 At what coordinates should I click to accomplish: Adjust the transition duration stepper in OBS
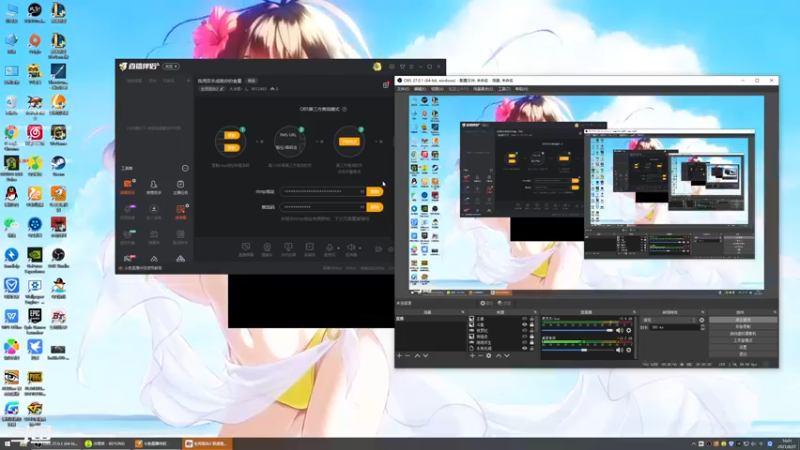pos(702,327)
